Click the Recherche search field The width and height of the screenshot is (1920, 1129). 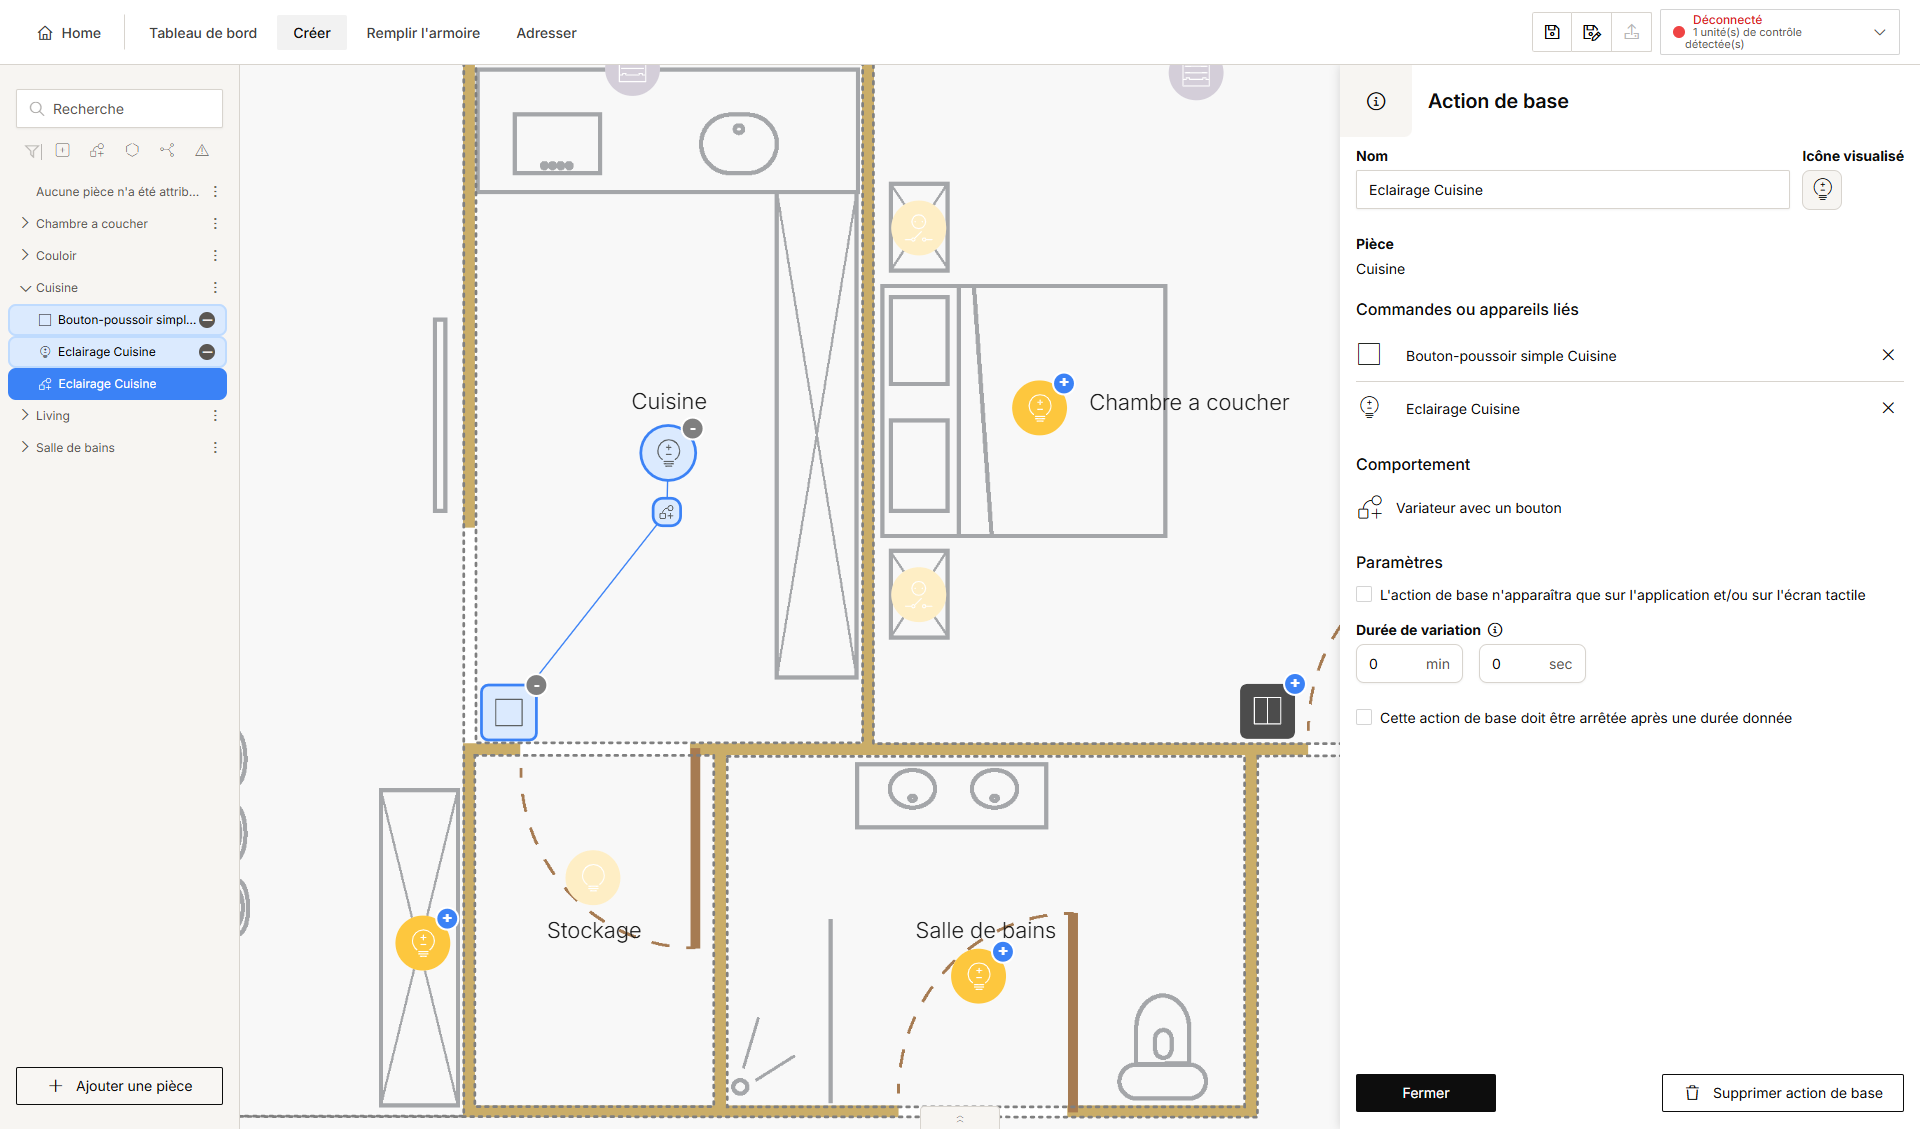pyautogui.click(x=119, y=109)
